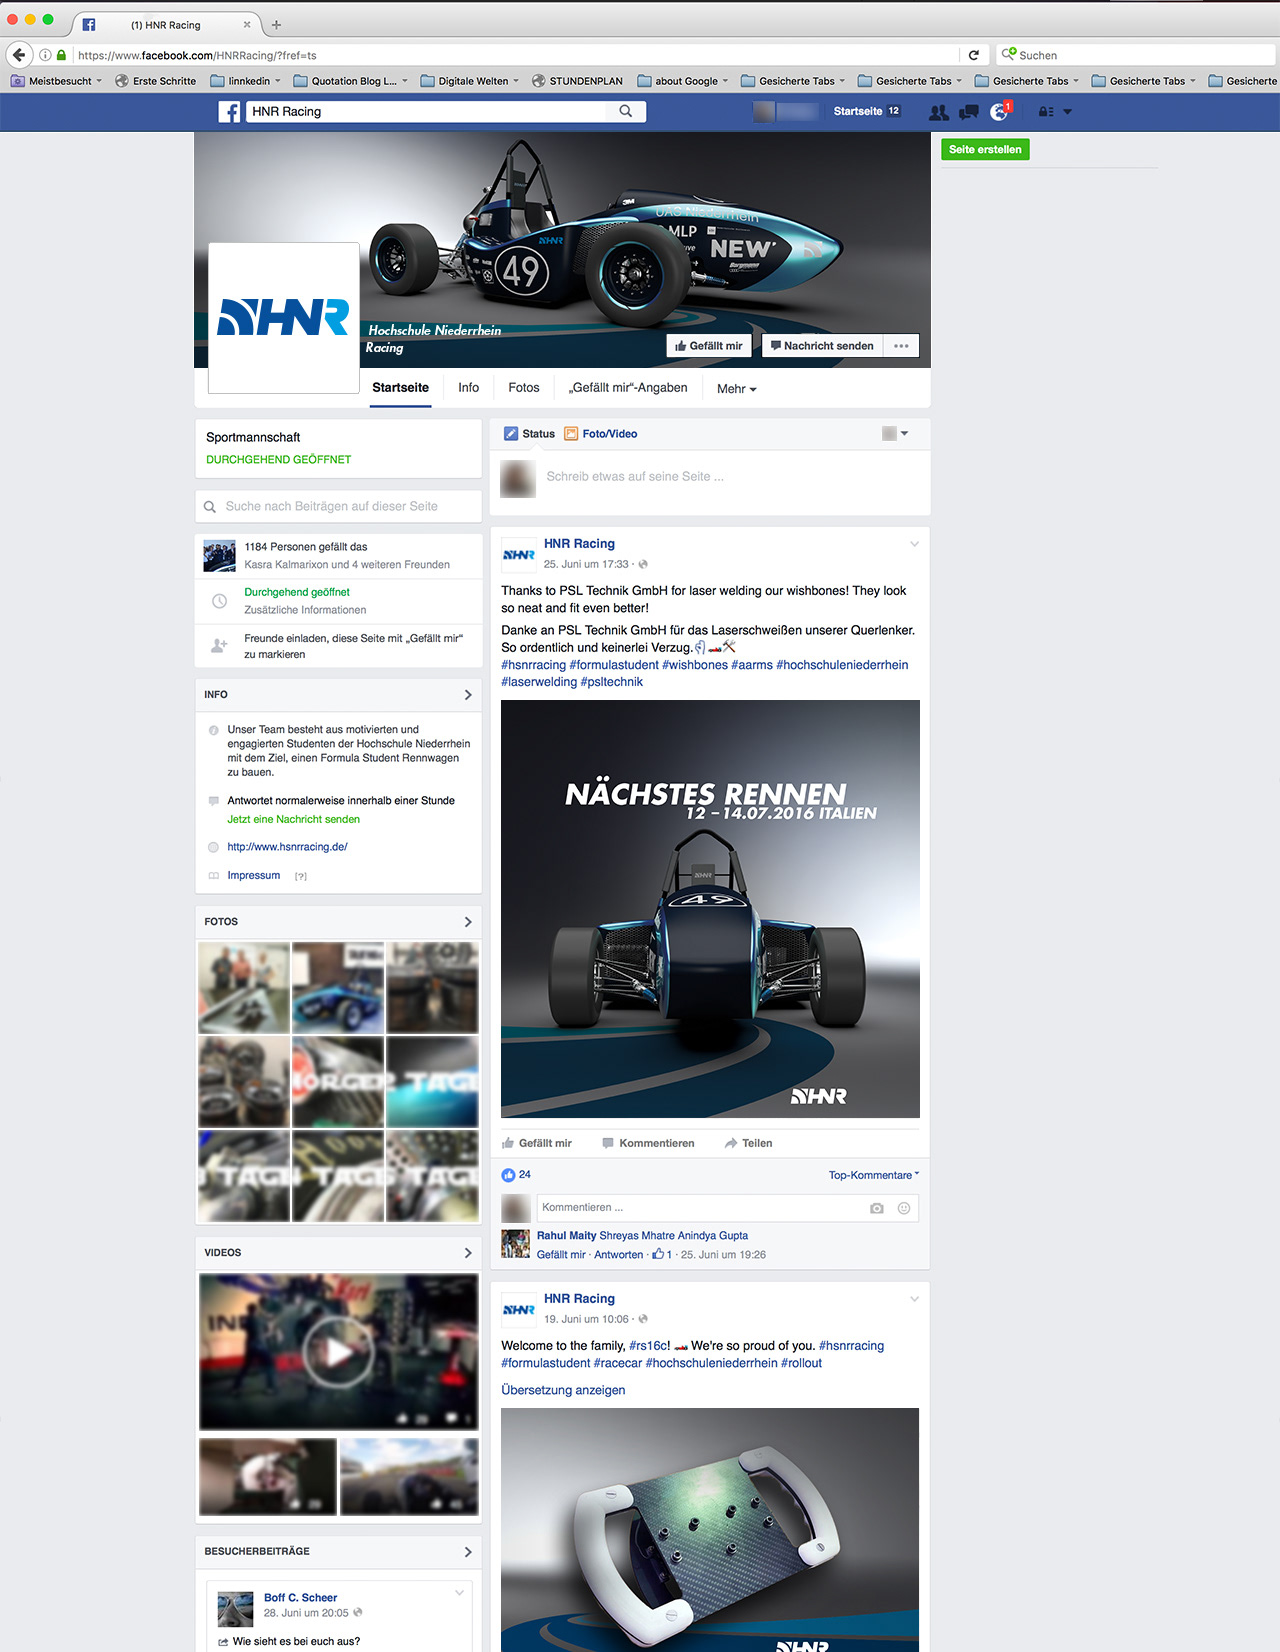Viewport: 1280px width, 1652px height.
Task: Open options chevron on the 25. Juni post
Action: (x=914, y=544)
